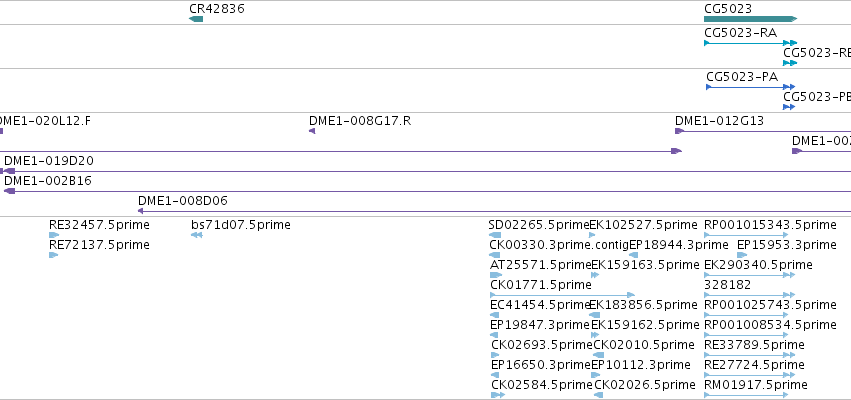Click the DME1-008G17.R marker glyph
The width and height of the screenshot is (851, 400).
[312, 131]
